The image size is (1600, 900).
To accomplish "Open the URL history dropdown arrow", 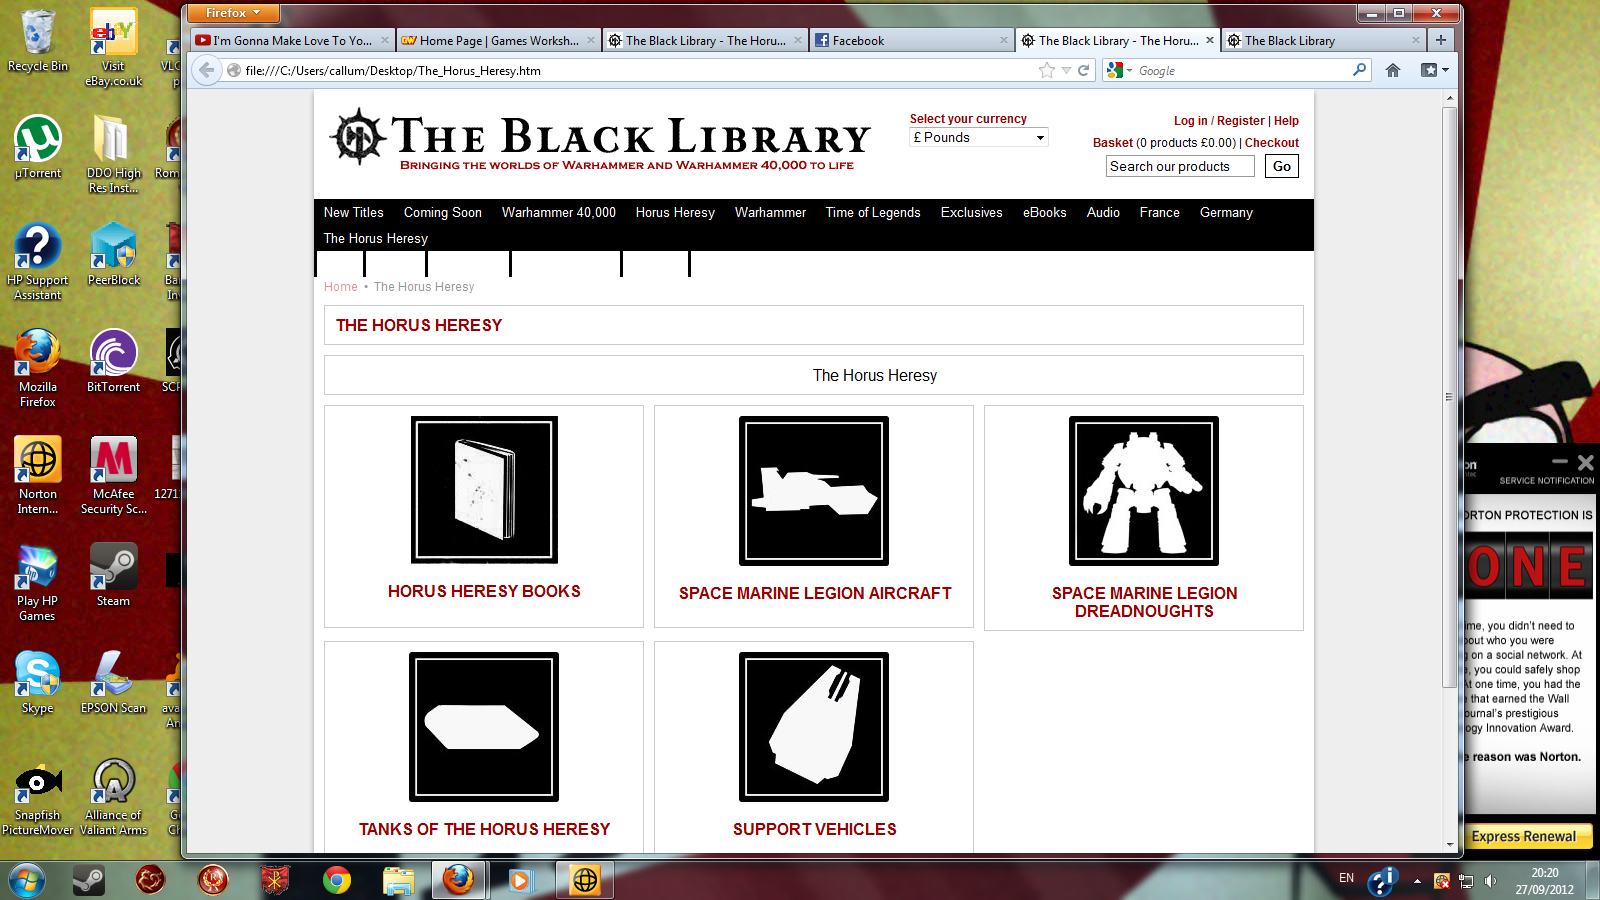I will [1067, 71].
